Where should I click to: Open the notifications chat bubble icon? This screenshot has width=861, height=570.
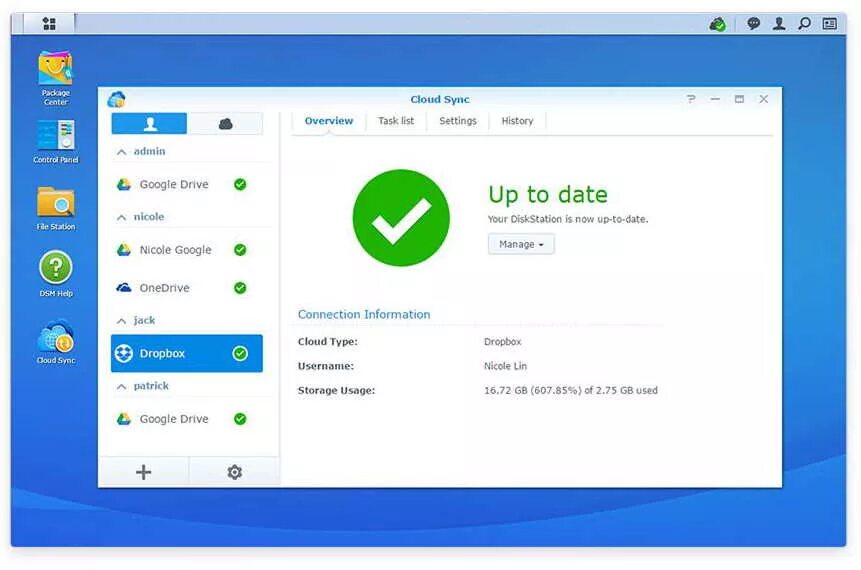click(753, 24)
